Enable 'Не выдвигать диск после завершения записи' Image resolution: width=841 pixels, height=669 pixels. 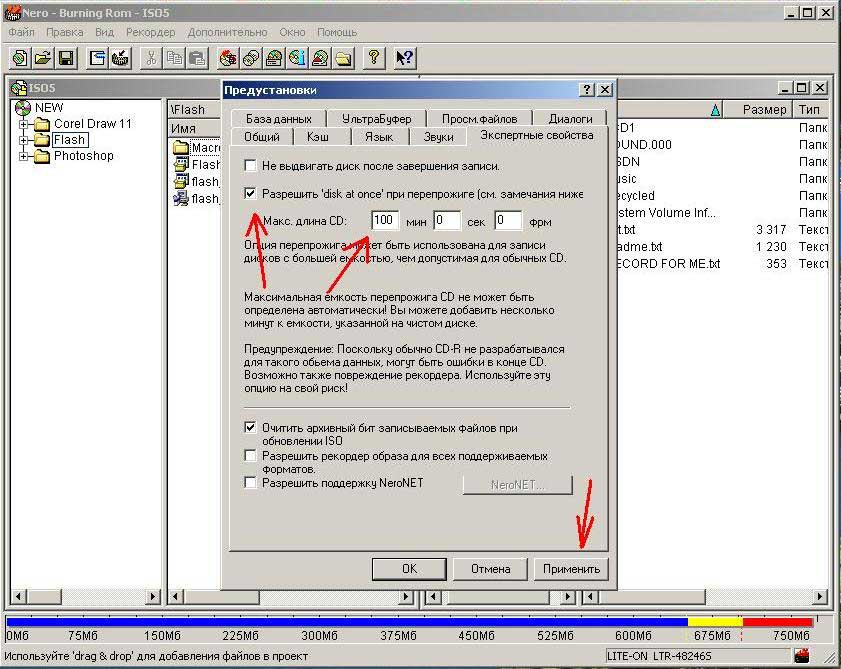[250, 166]
